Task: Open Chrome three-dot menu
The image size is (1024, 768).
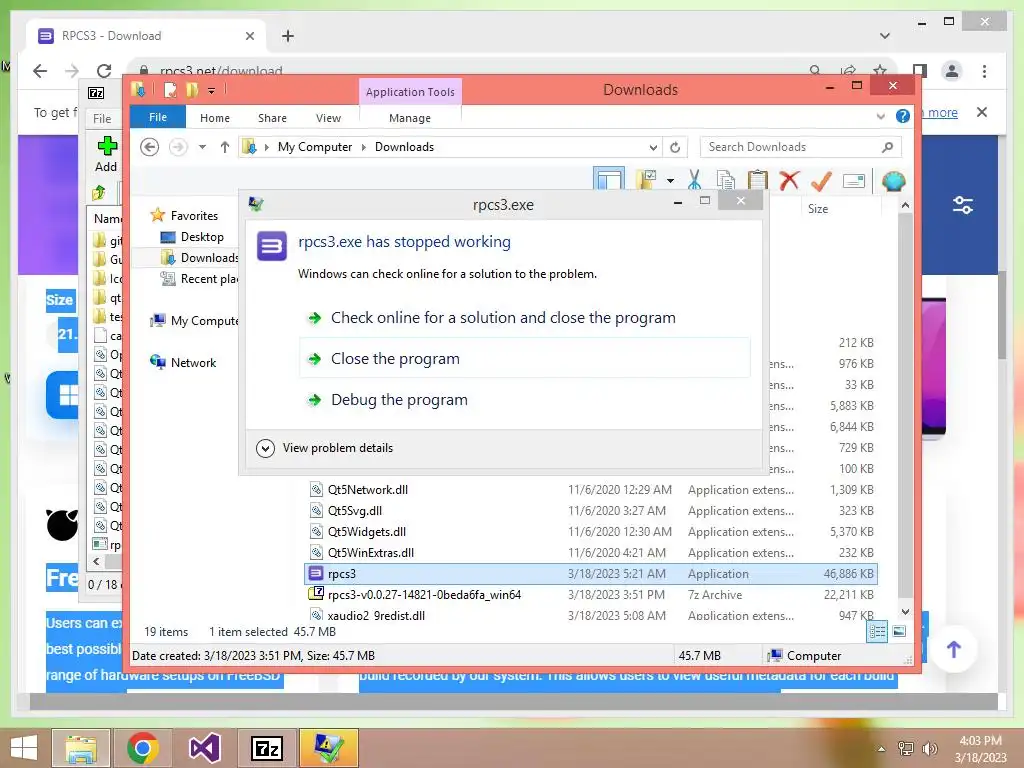Action: tap(984, 71)
